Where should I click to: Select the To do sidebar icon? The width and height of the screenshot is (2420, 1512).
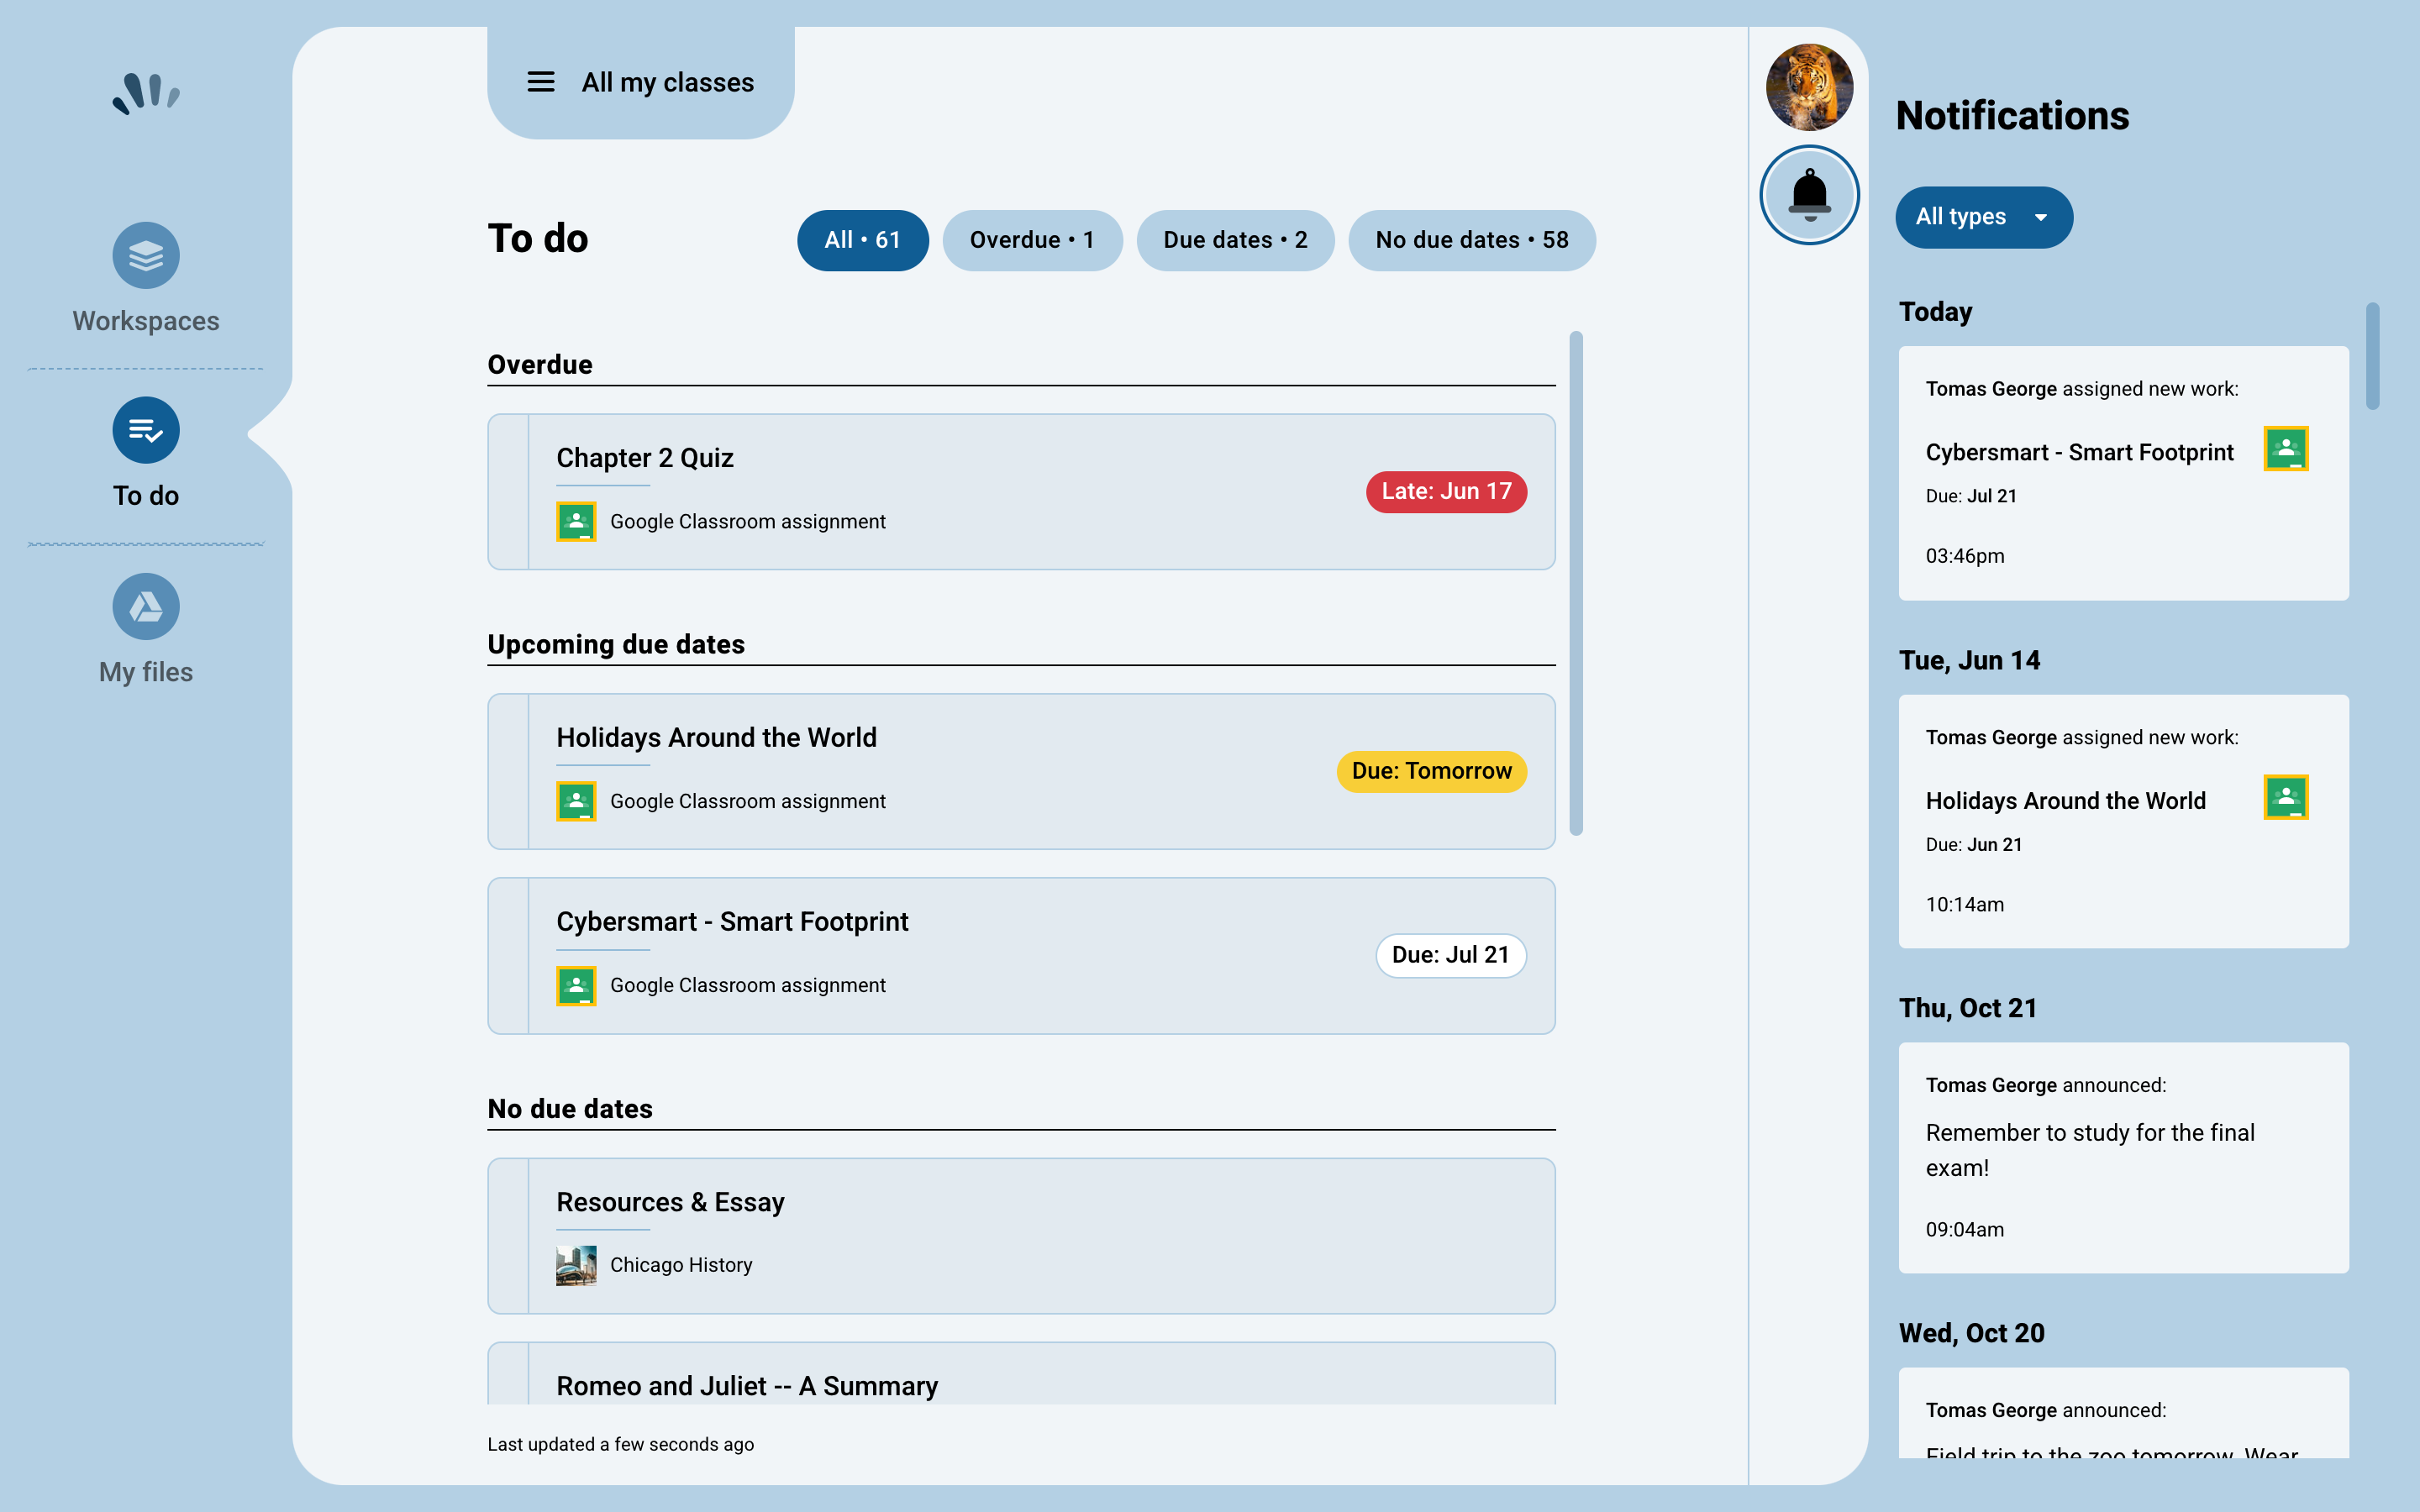[x=145, y=430]
